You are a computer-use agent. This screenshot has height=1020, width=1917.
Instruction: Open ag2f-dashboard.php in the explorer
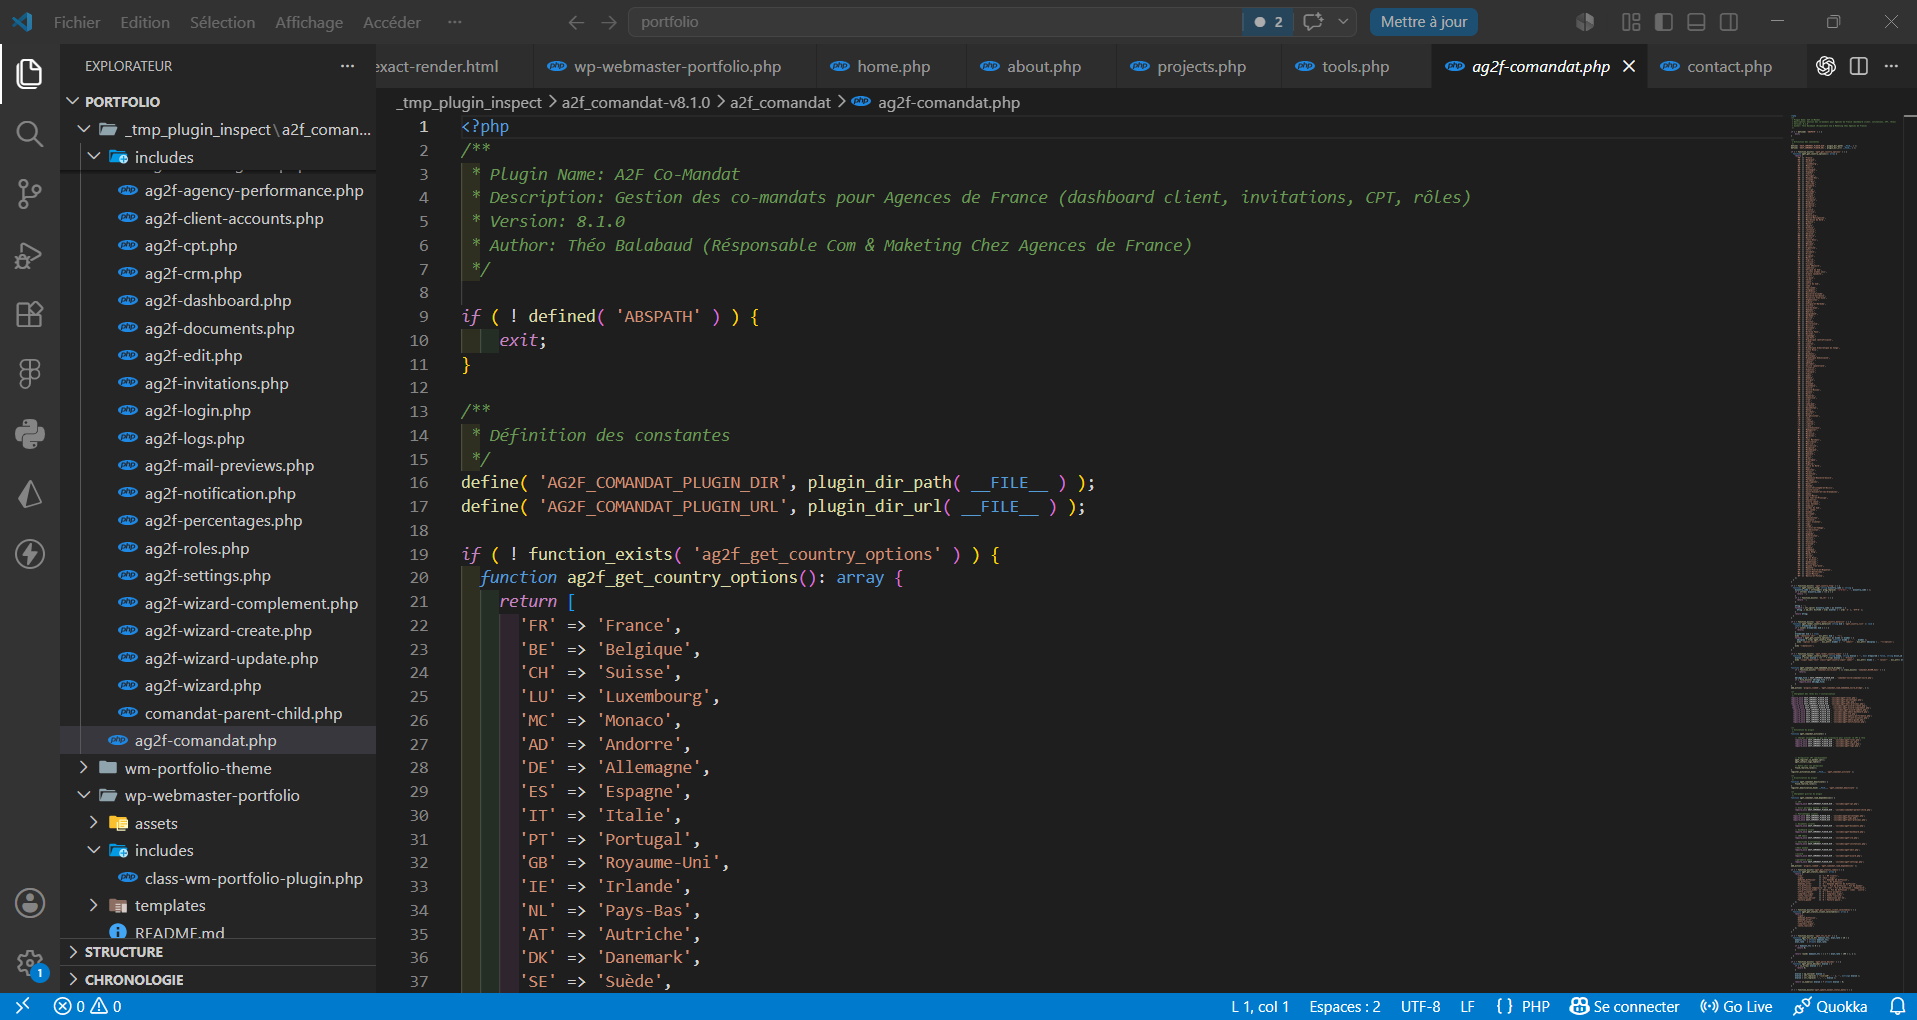click(218, 301)
